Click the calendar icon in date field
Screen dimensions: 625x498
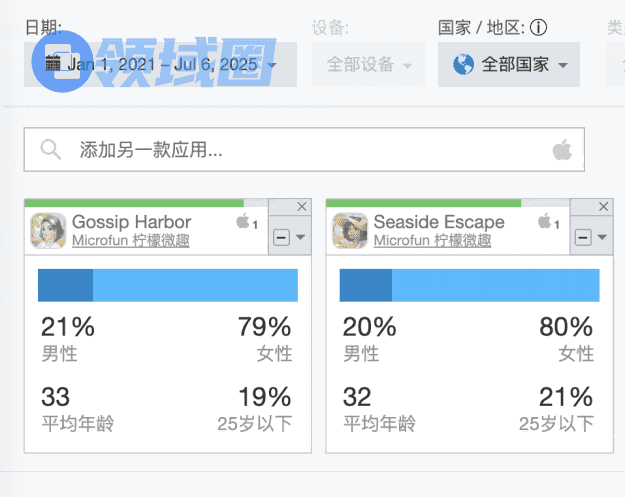coord(52,65)
